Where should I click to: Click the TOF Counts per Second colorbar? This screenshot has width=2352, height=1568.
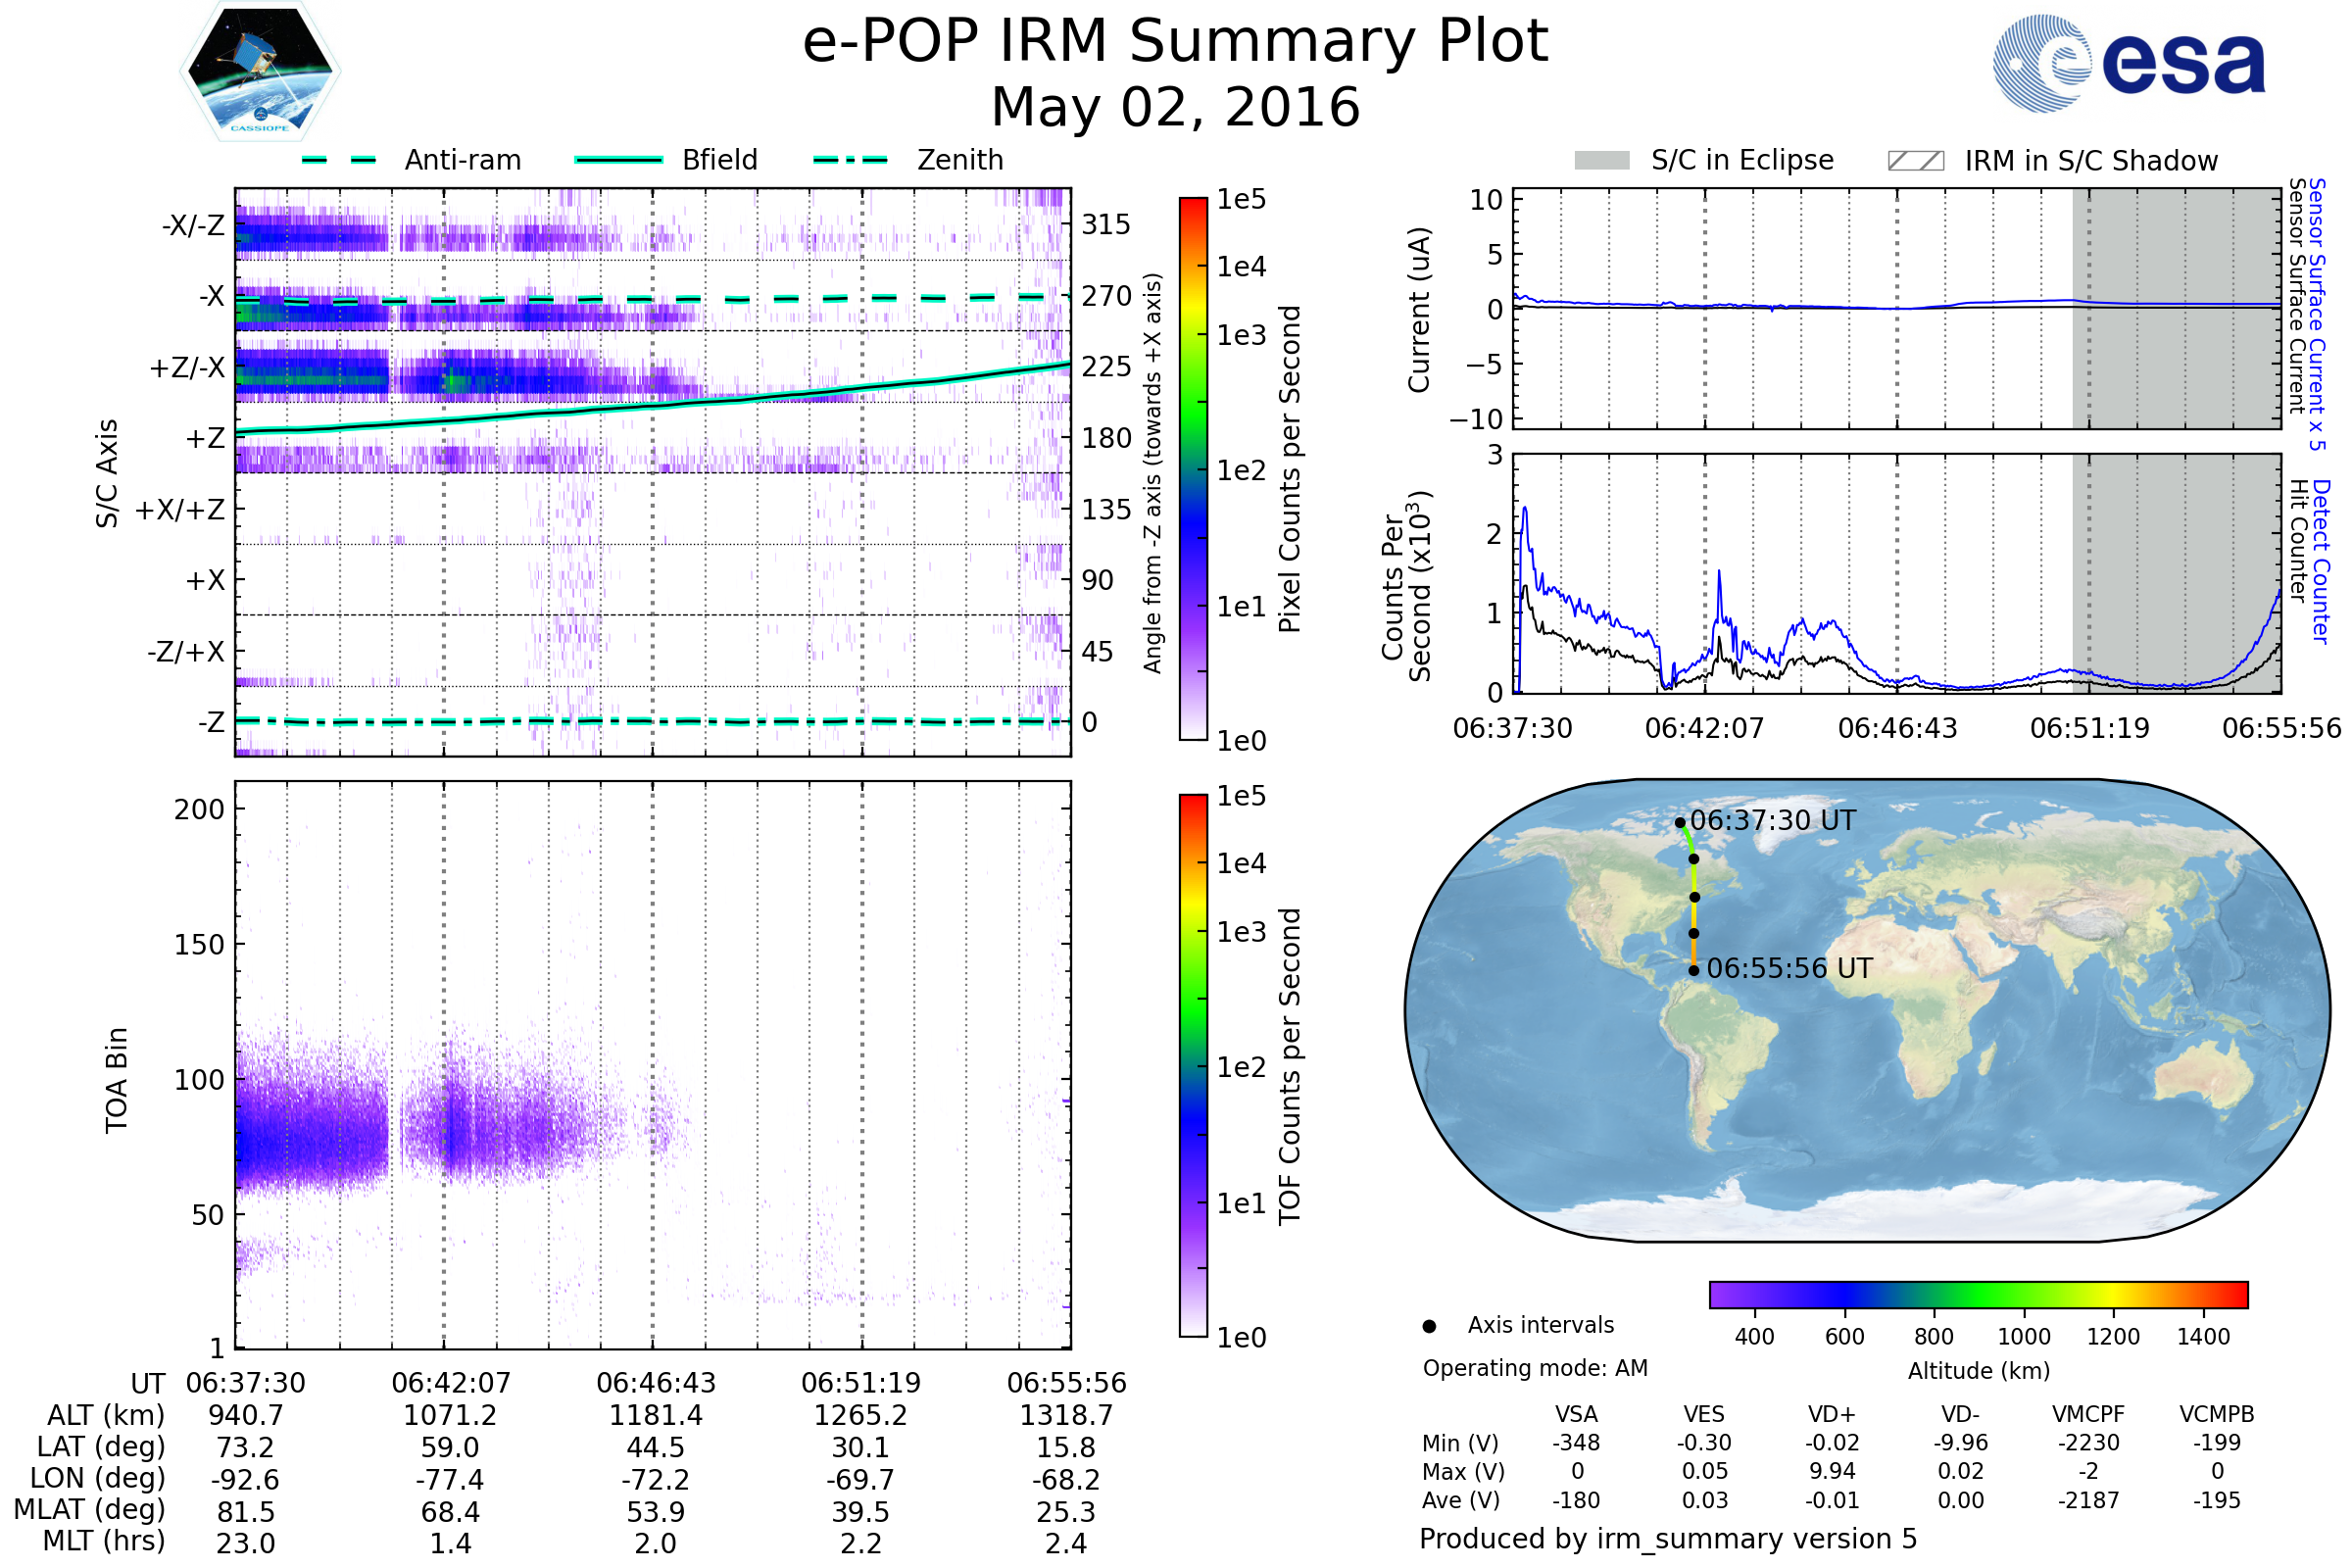1193,1066
